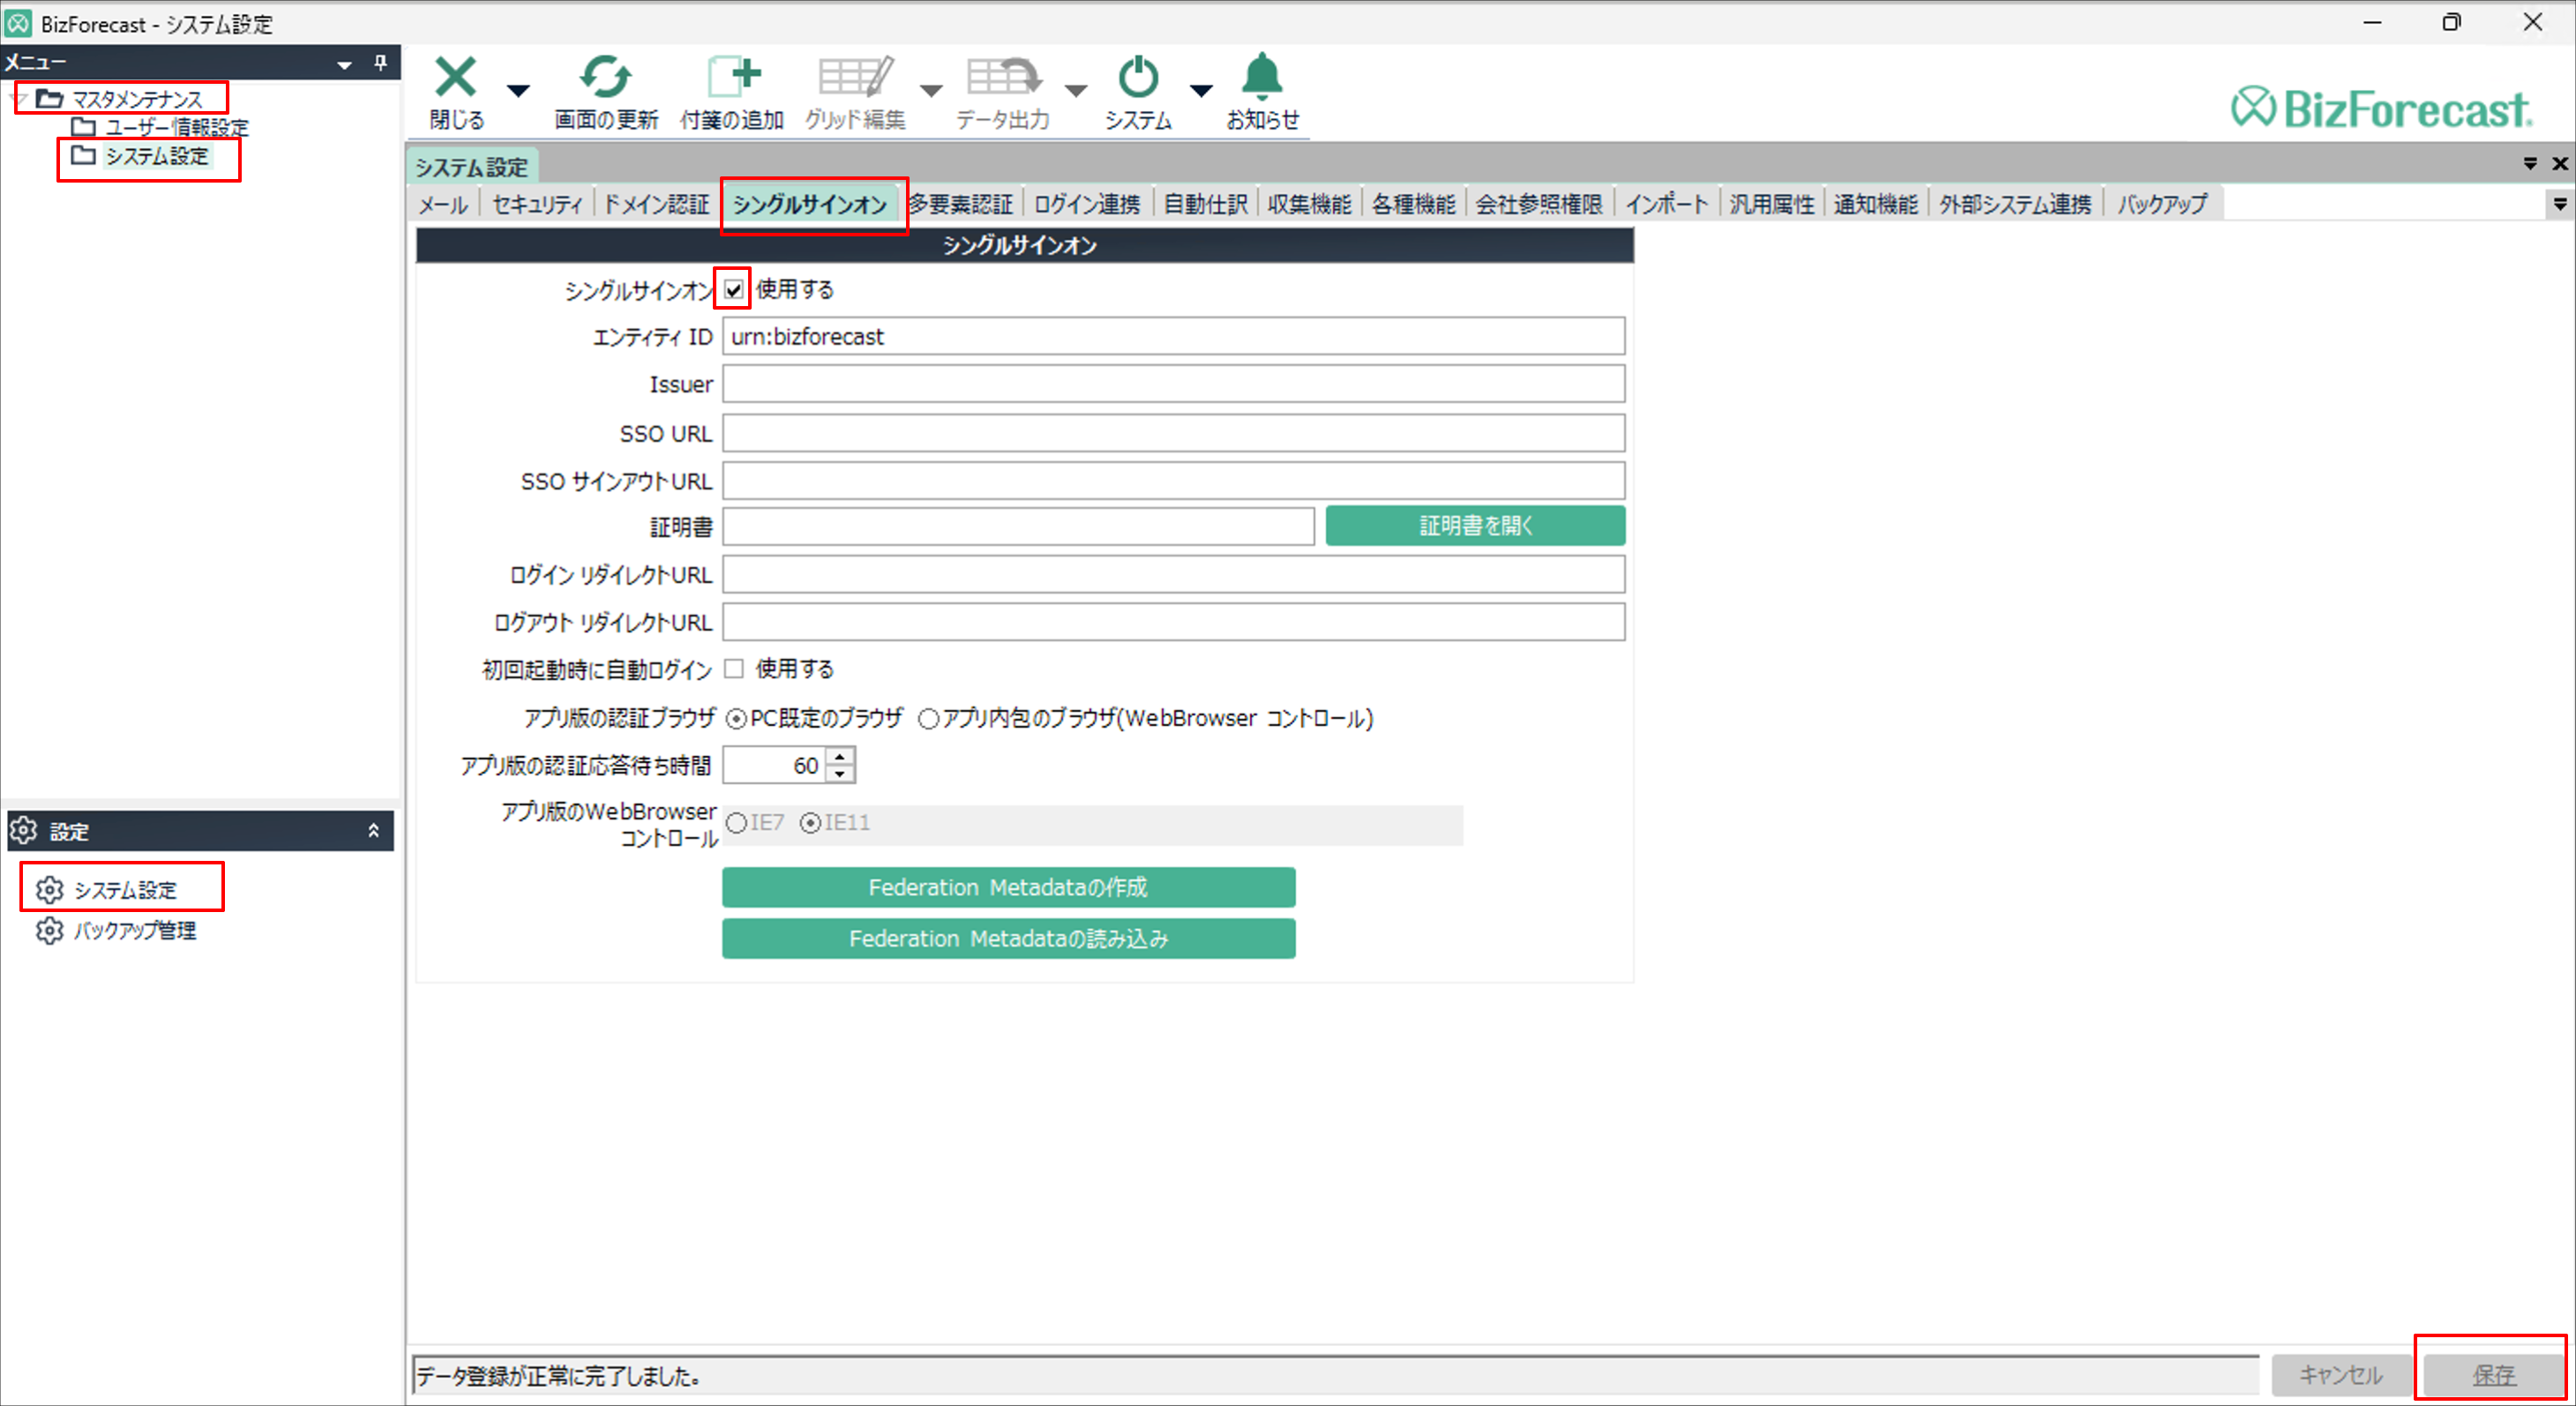Select the IE7 radio option
Viewport: 2576px width, 1406px height.
[736, 823]
